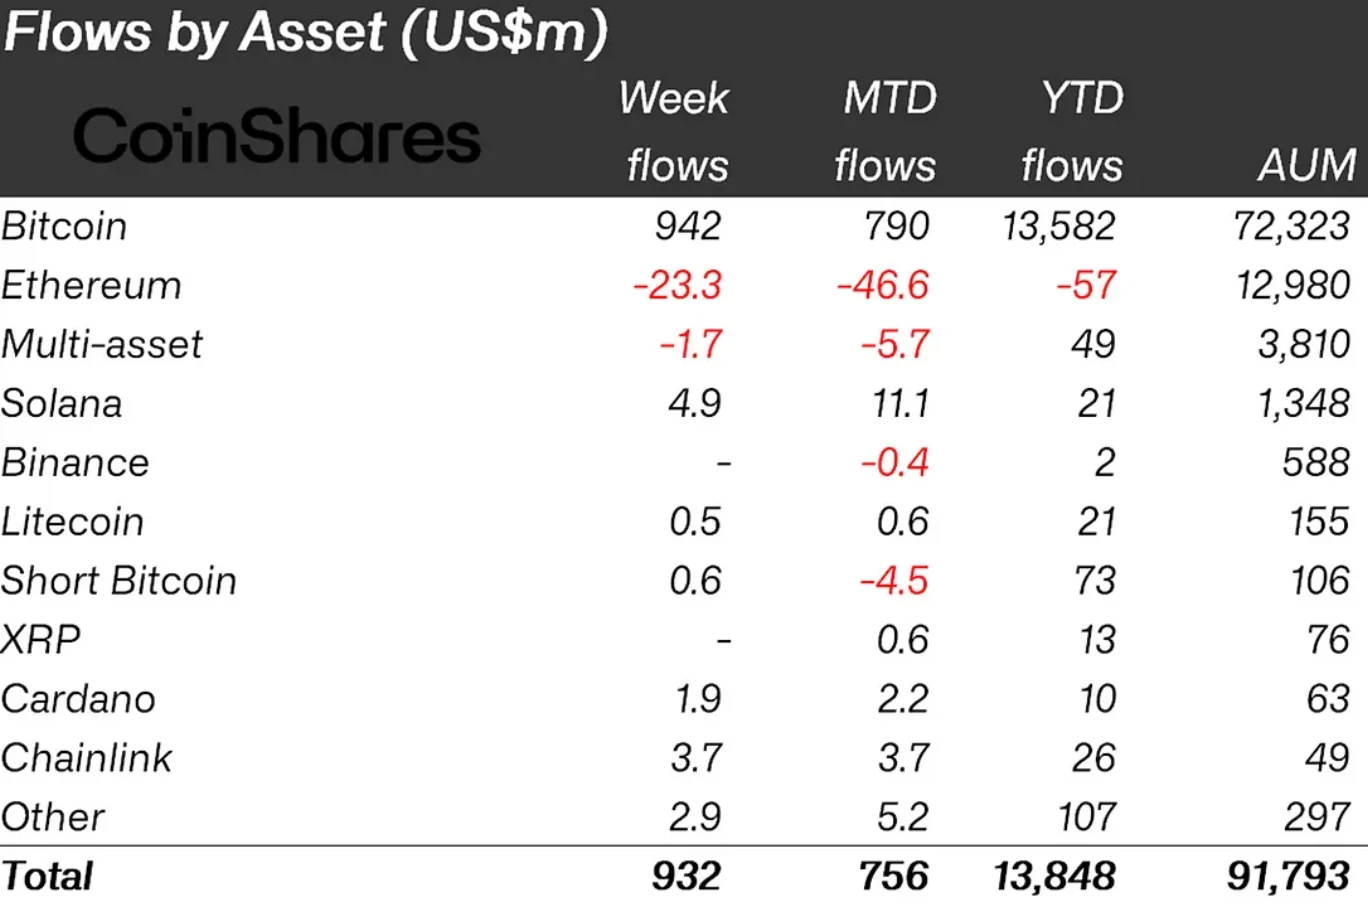Click the Short Bitcoin row label

coord(119,580)
